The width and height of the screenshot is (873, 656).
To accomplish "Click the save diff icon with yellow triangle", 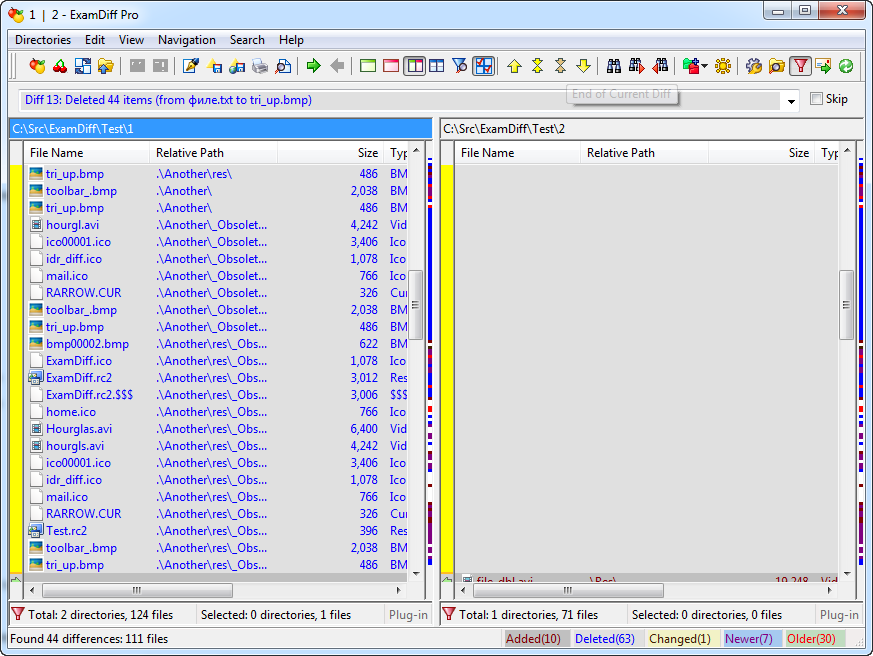I will point(214,66).
